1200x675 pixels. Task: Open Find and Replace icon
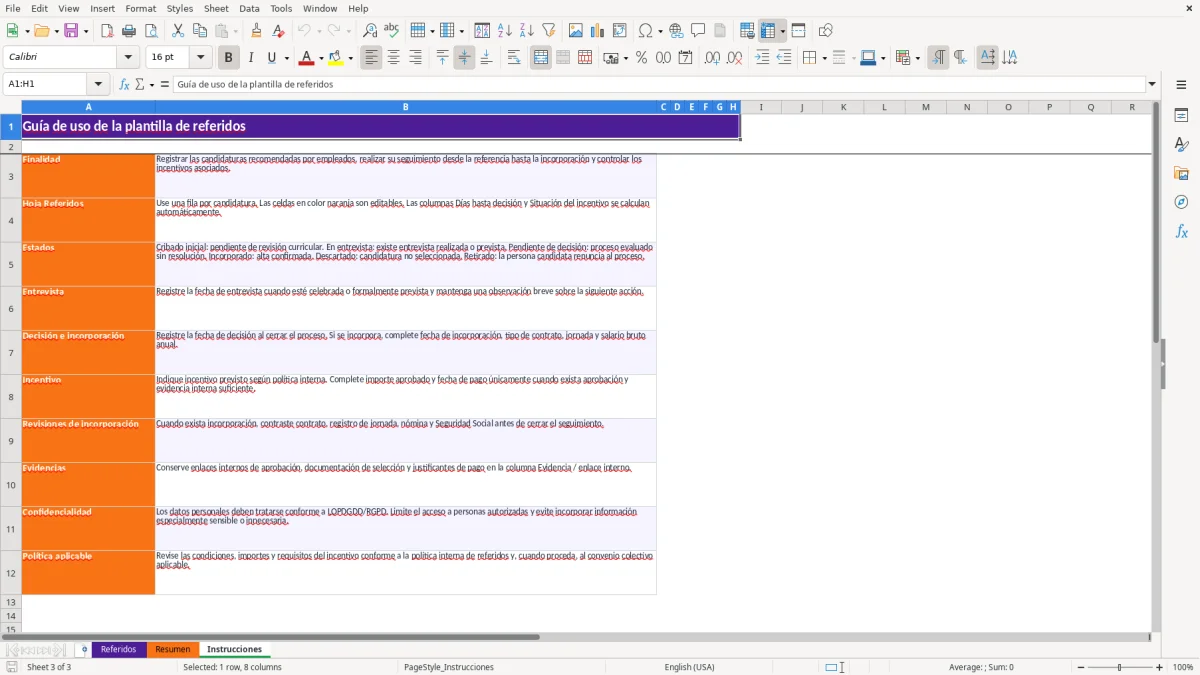tap(370, 31)
